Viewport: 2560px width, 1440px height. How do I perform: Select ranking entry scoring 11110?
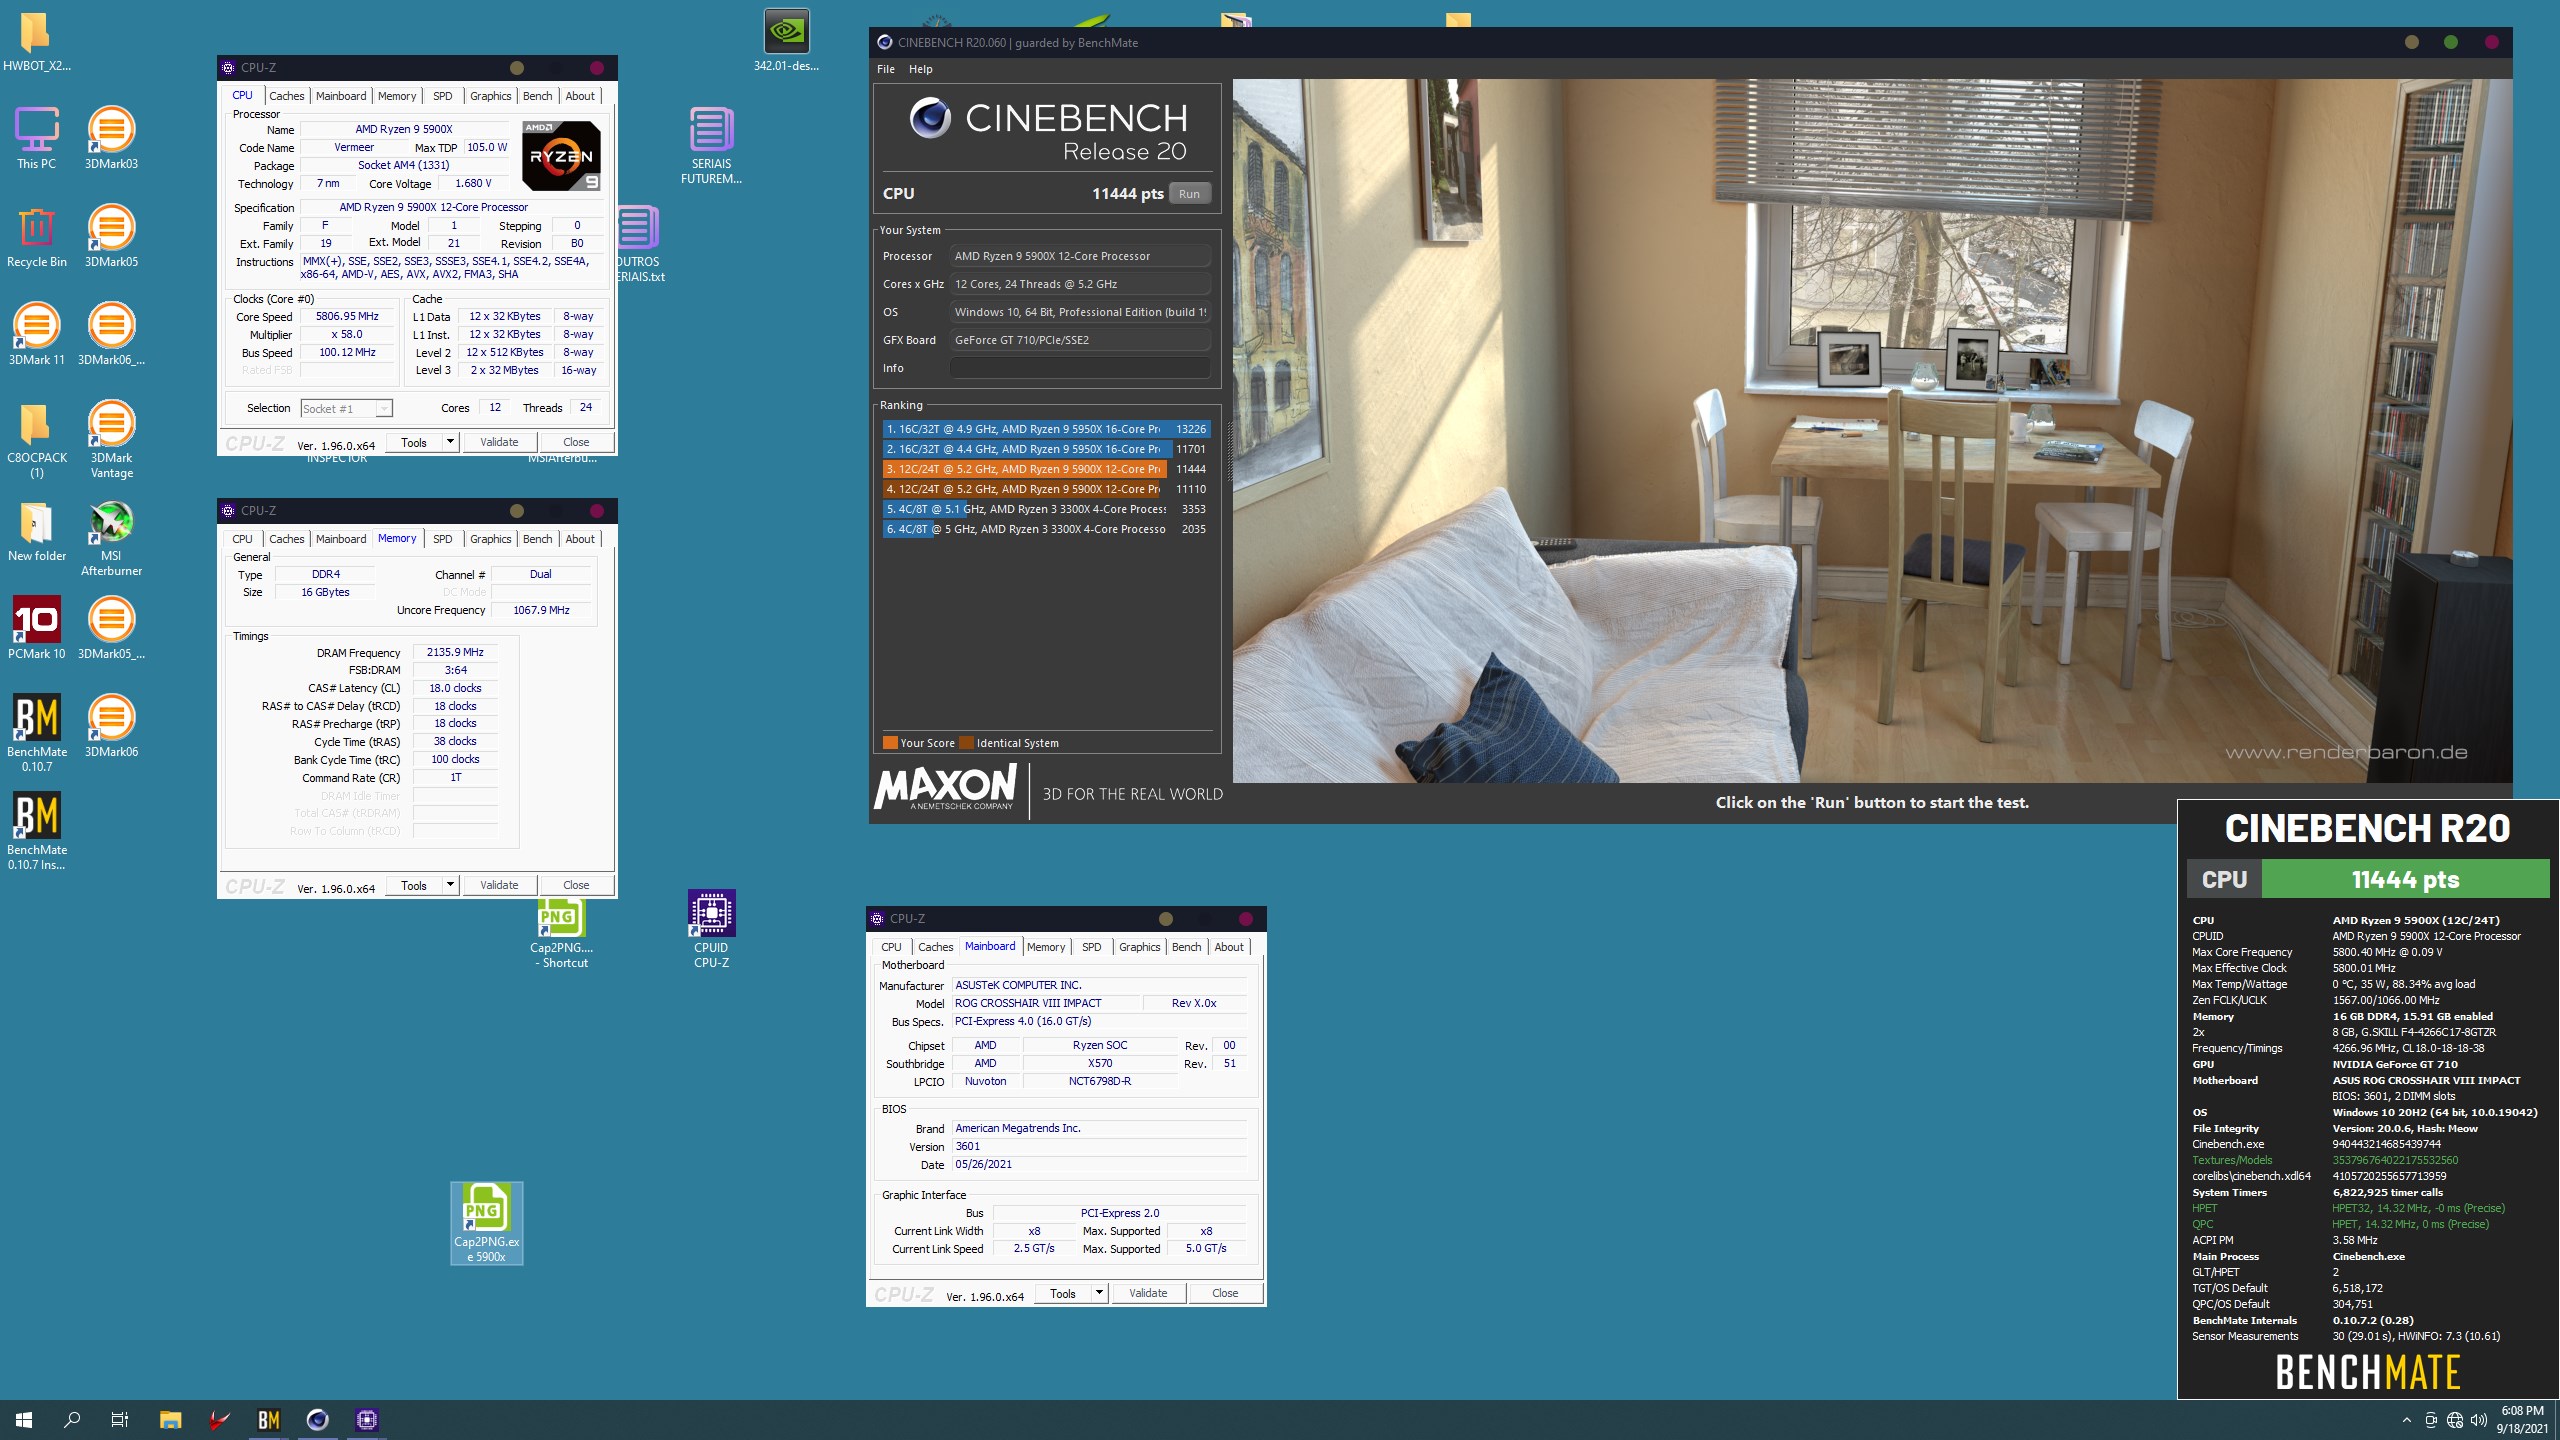click(x=1046, y=489)
